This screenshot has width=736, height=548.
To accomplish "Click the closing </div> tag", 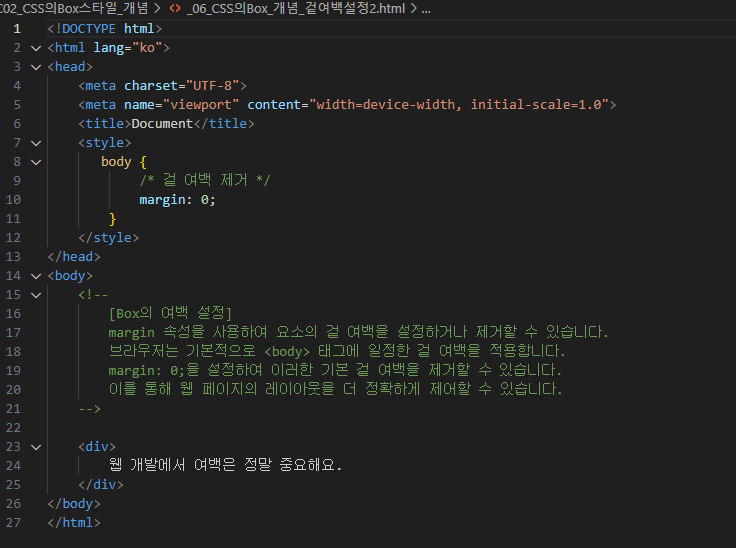I will pyautogui.click(x=101, y=485).
